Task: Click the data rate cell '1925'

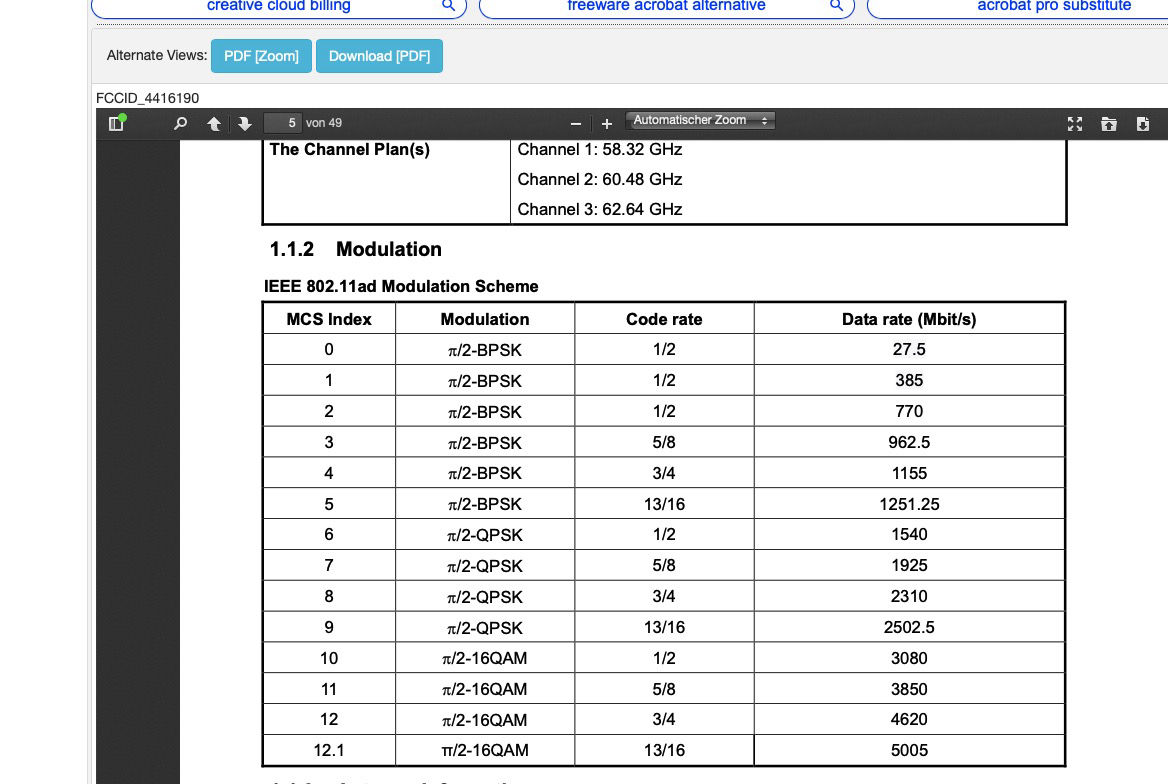Action: coord(909,565)
